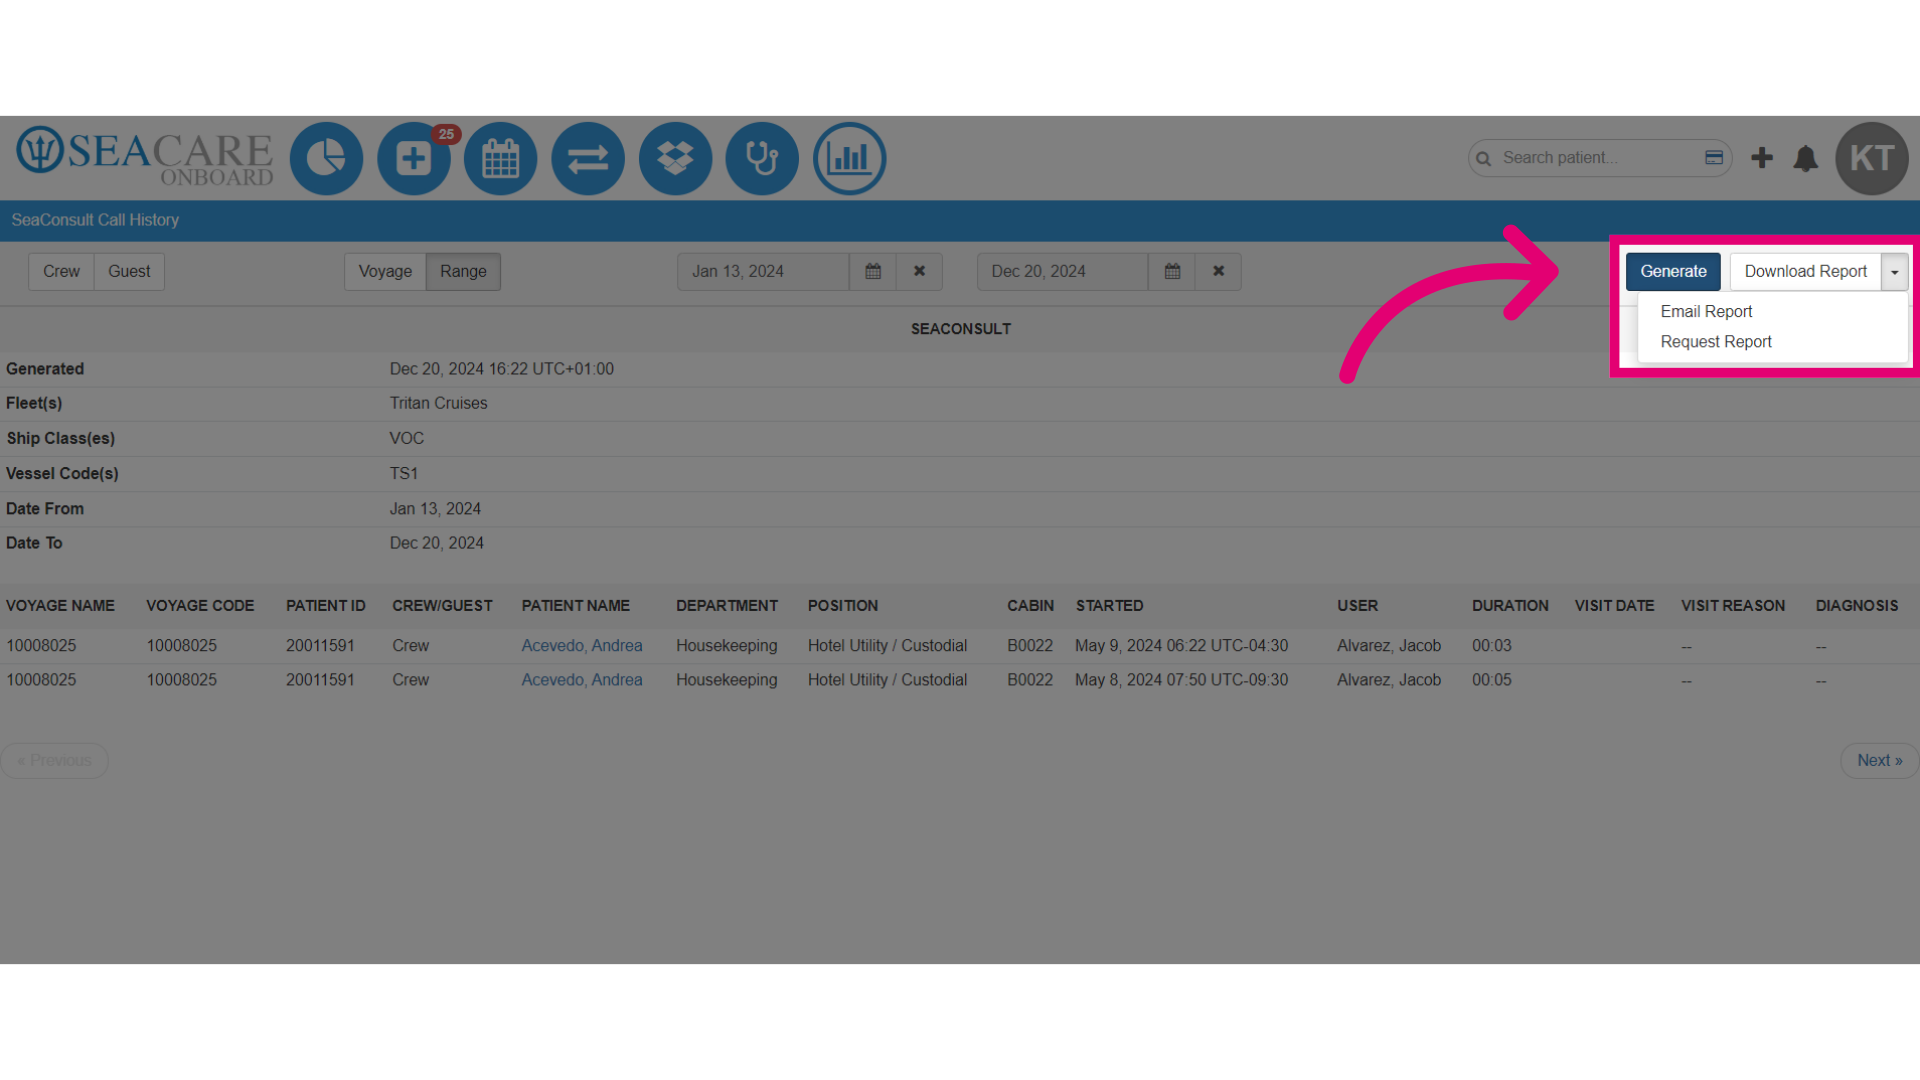
Task: Click the STARTED column header
Action: 1109,605
